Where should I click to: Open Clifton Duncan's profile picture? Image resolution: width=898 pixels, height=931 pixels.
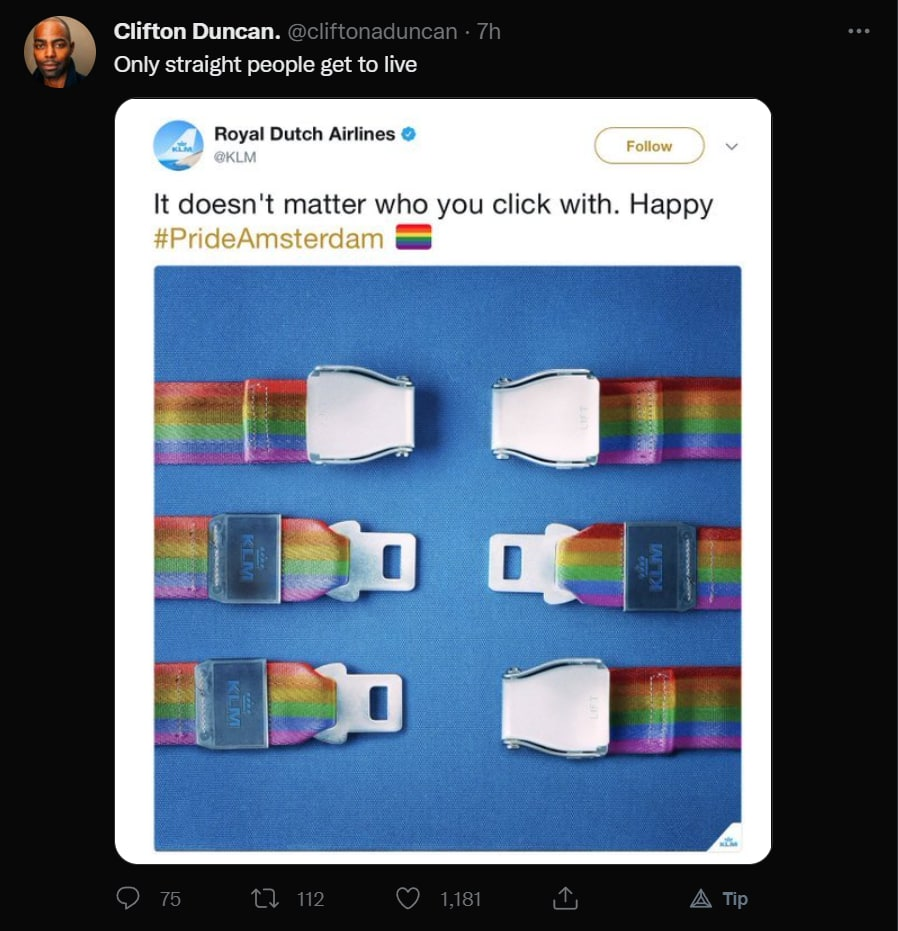59,52
